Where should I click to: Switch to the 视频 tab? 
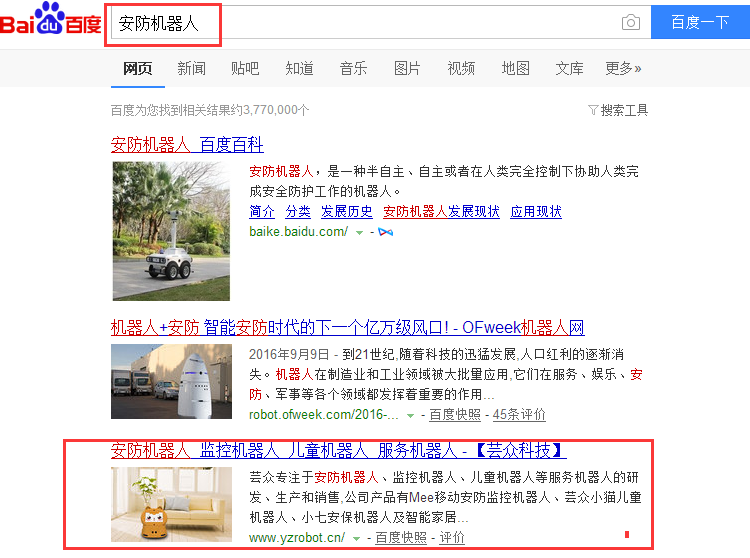tap(461, 68)
